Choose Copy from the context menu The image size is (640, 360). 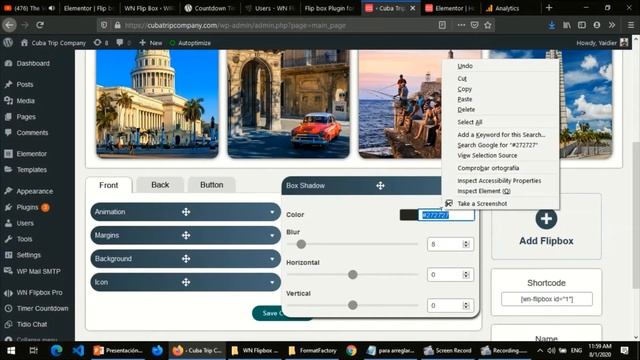pos(464,89)
